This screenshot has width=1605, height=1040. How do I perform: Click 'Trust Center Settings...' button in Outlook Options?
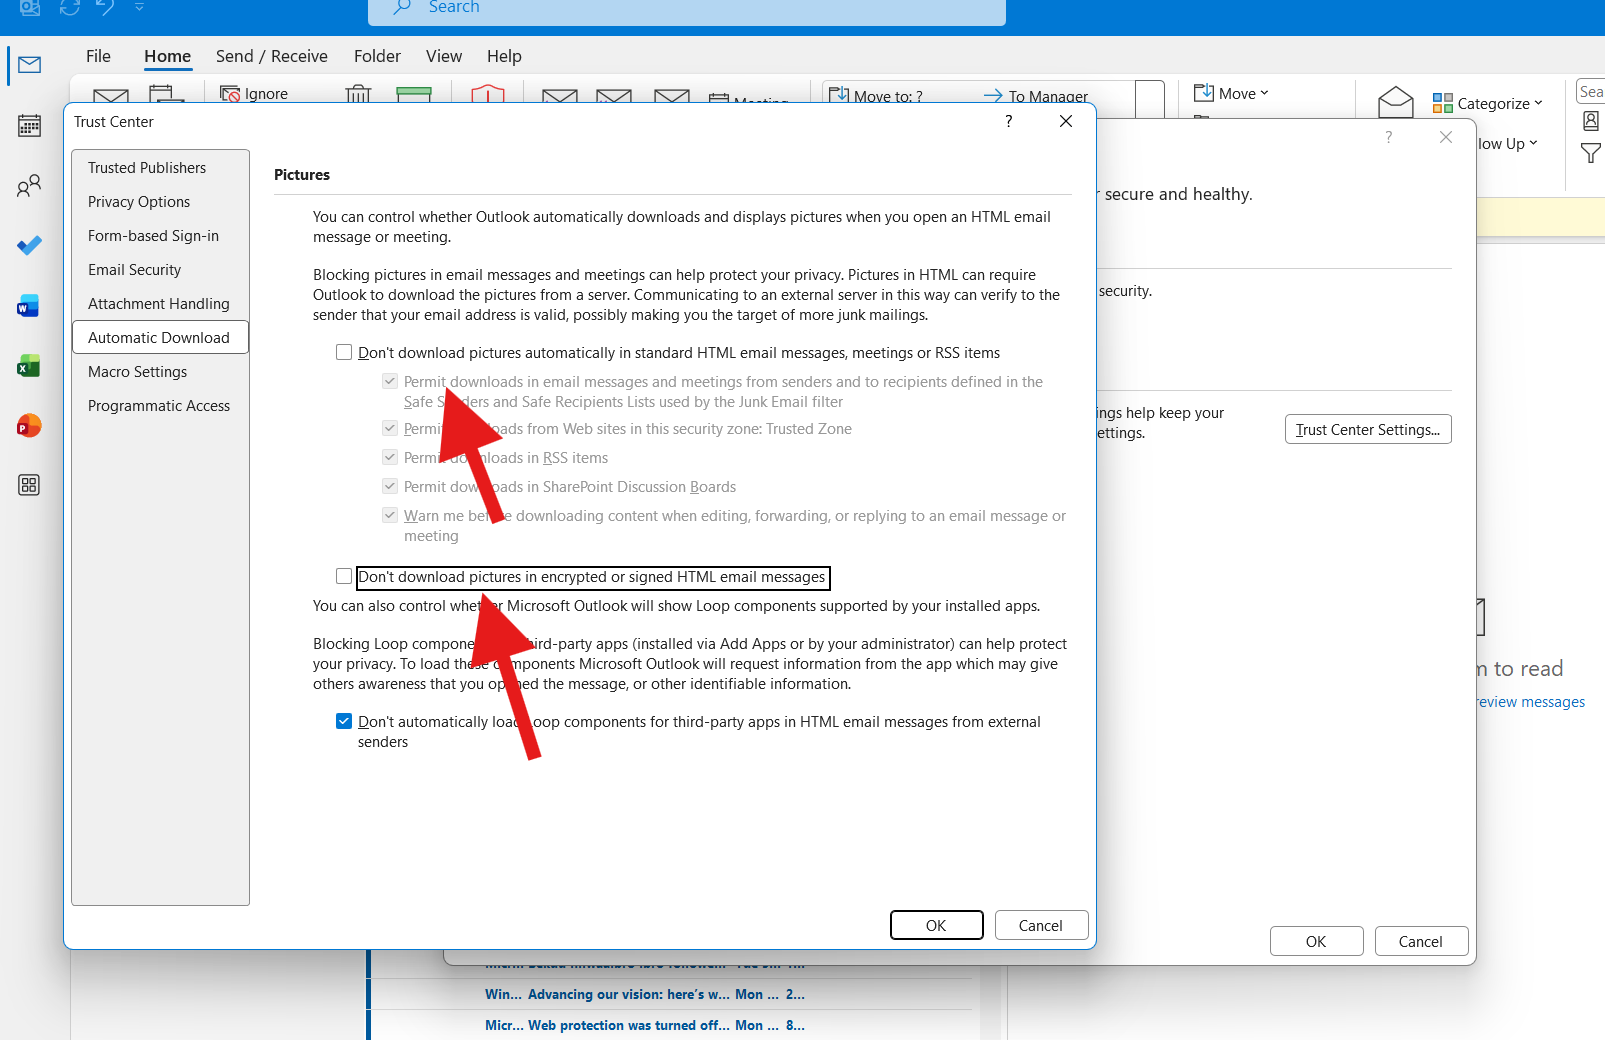click(1368, 429)
